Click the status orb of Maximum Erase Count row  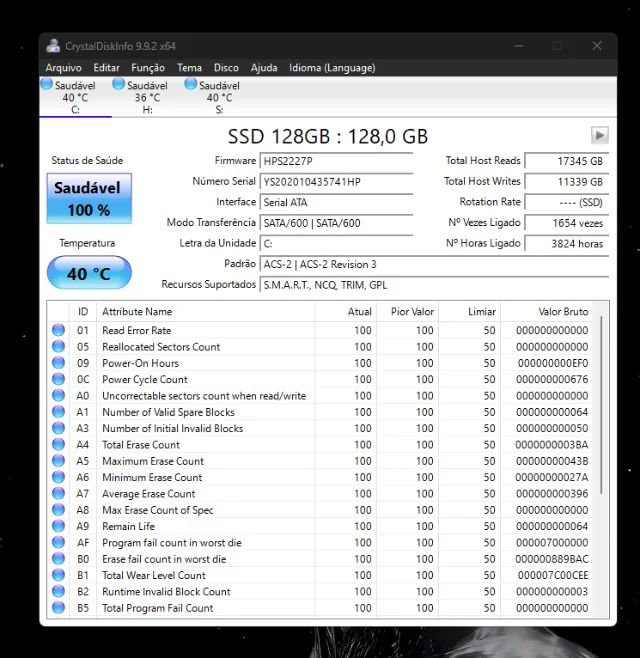(58, 461)
